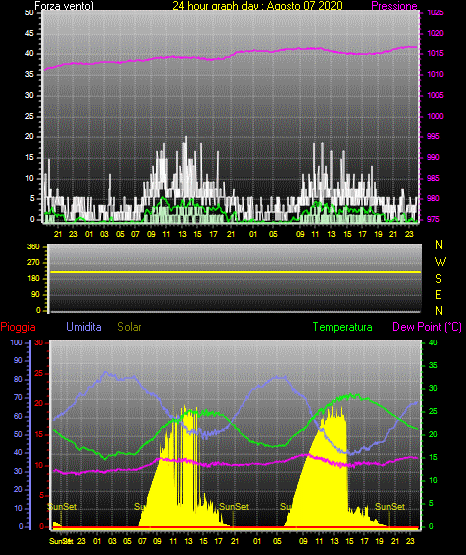This screenshot has height=555, width=466.
Task: Select the 24 hour graph day title
Action: tap(257, 6)
